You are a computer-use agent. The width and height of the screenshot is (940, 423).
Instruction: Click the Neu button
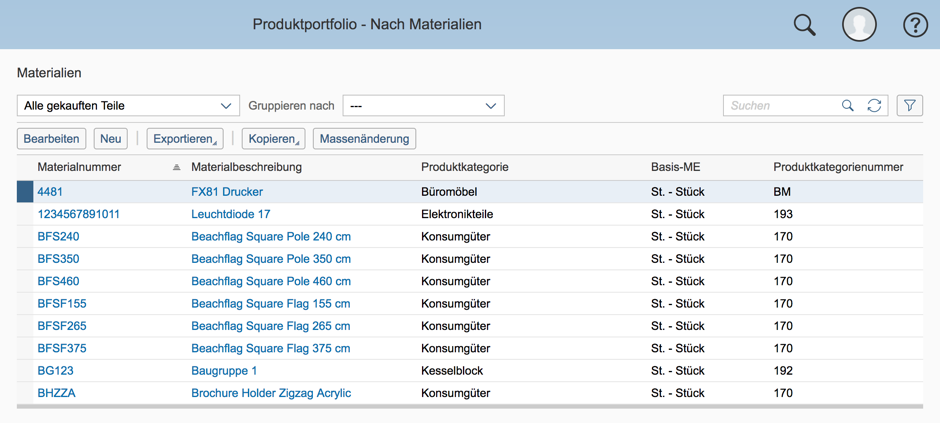pyautogui.click(x=110, y=139)
